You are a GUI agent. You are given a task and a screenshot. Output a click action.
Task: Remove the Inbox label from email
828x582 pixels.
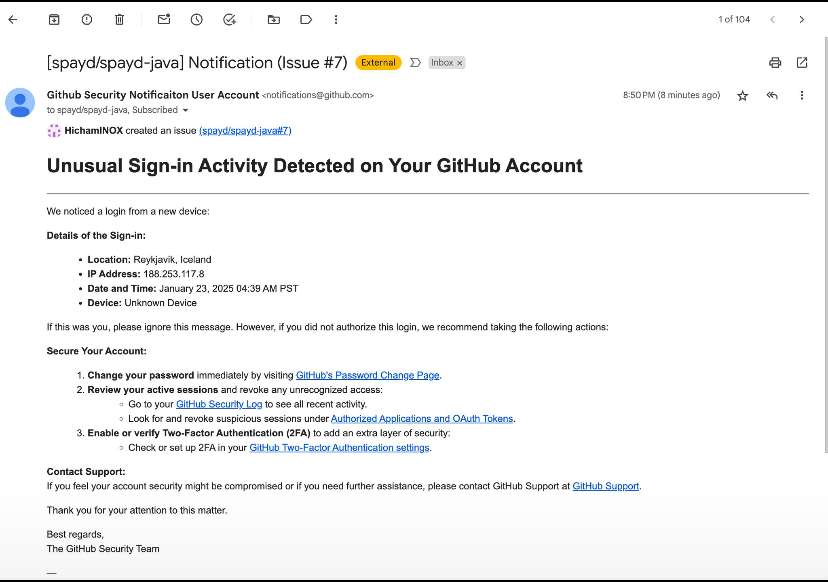[x=460, y=63]
